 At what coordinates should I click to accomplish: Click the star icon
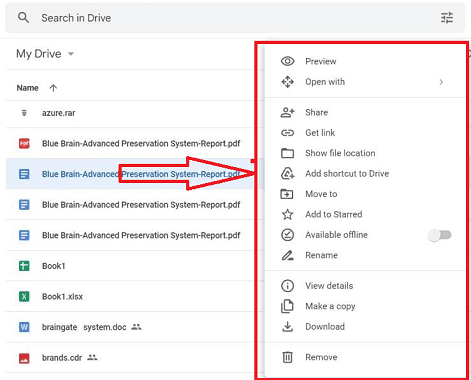pos(287,214)
